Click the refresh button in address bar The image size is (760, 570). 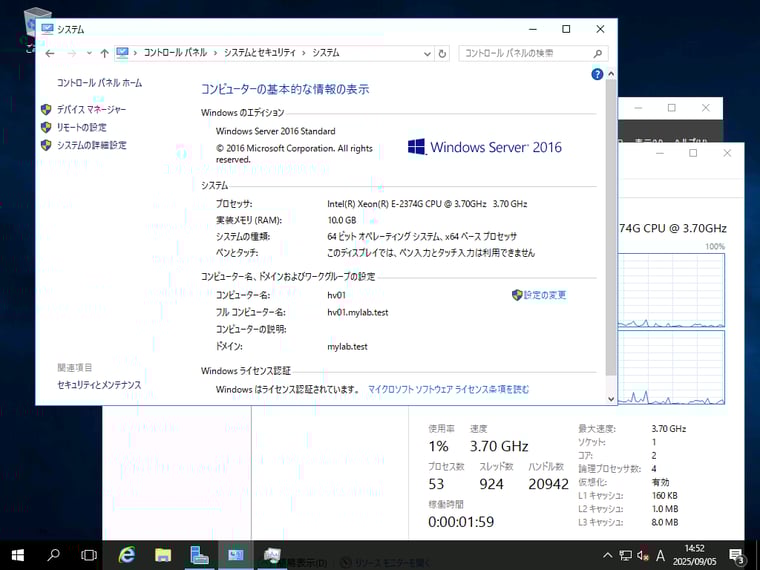click(x=443, y=53)
